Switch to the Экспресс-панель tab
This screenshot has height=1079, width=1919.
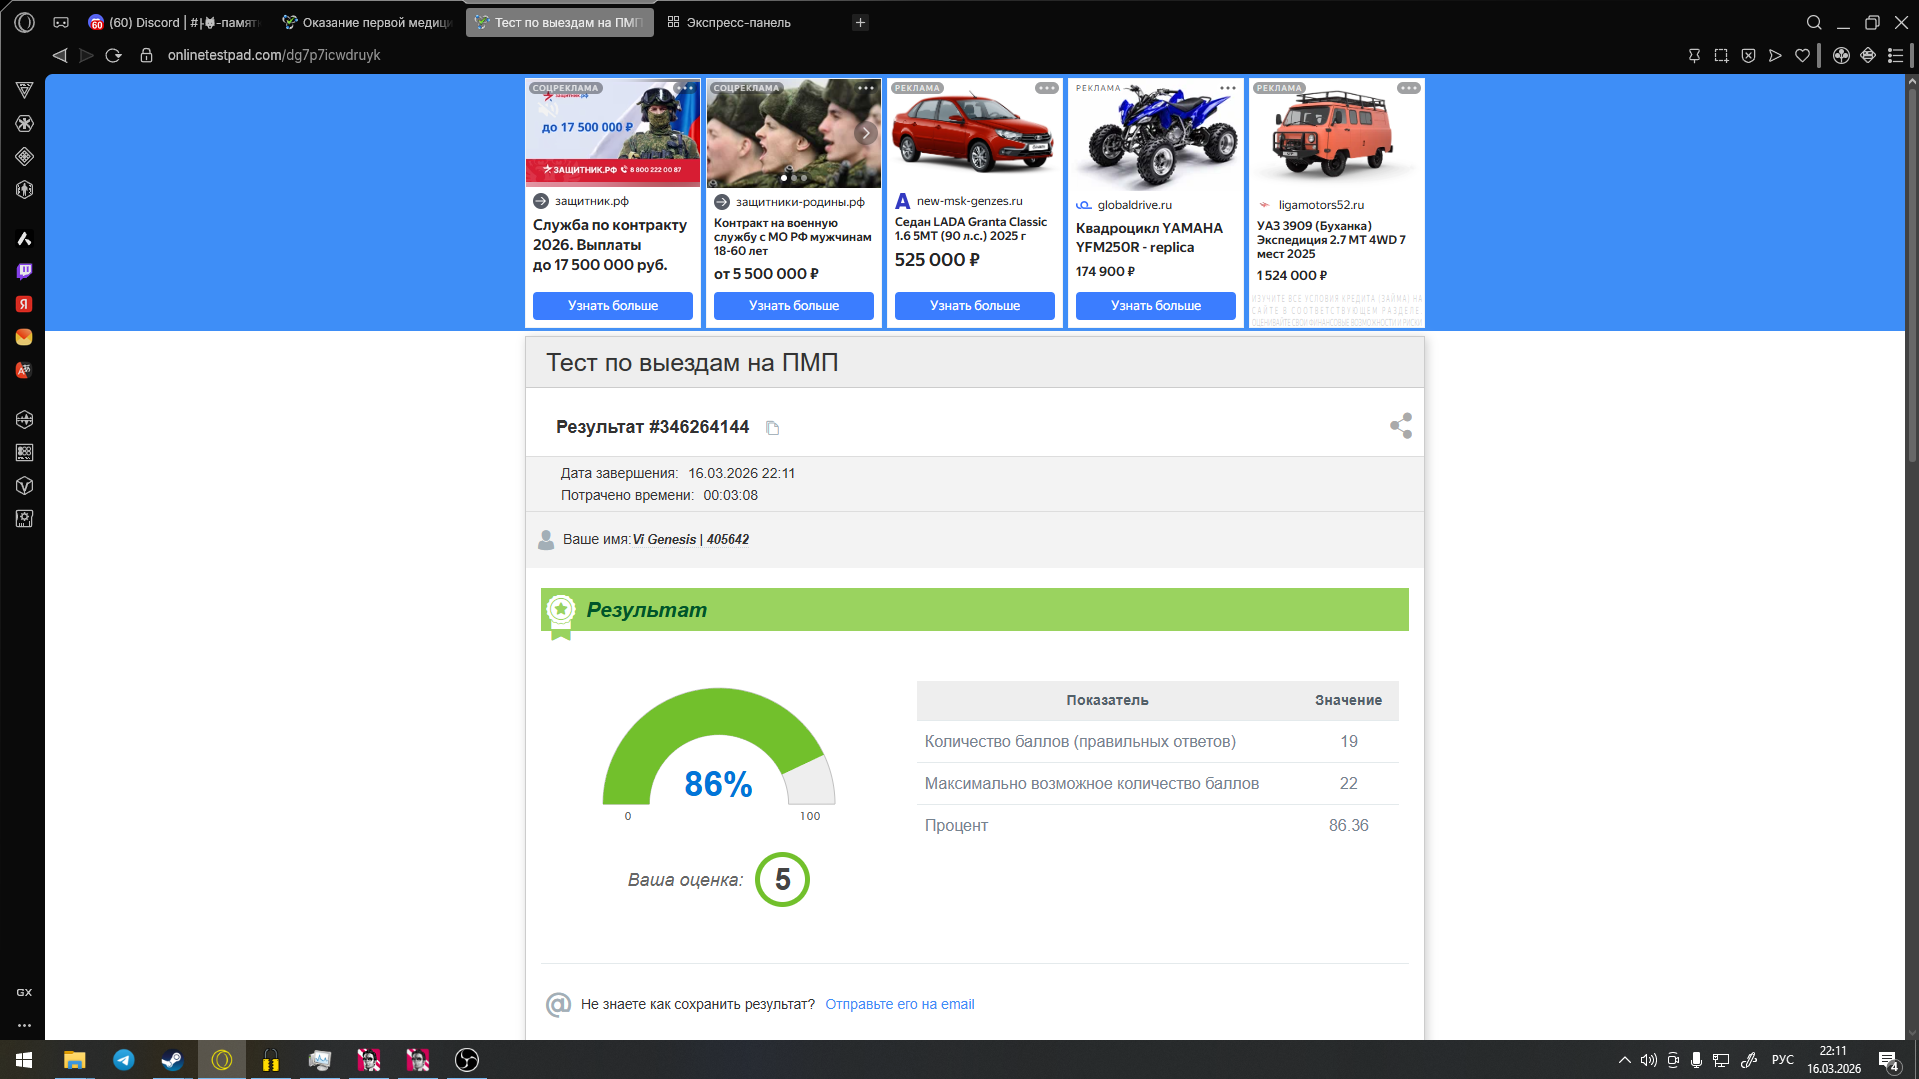[x=738, y=22]
